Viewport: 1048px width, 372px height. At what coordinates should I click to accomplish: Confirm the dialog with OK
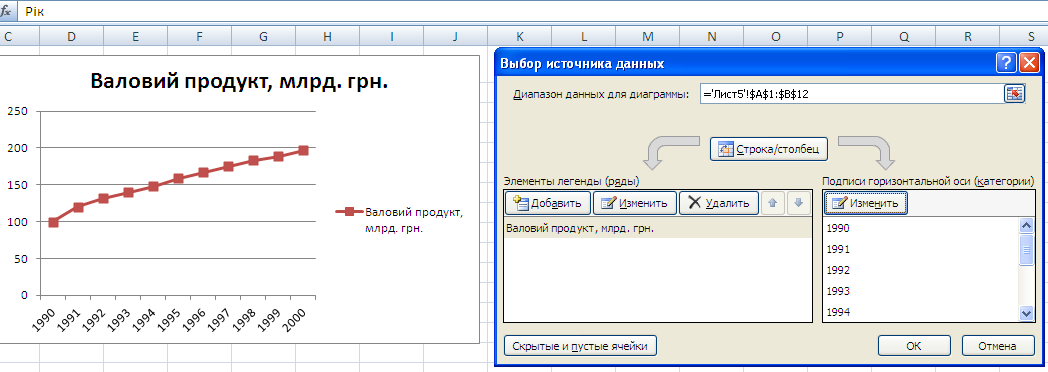click(x=914, y=346)
